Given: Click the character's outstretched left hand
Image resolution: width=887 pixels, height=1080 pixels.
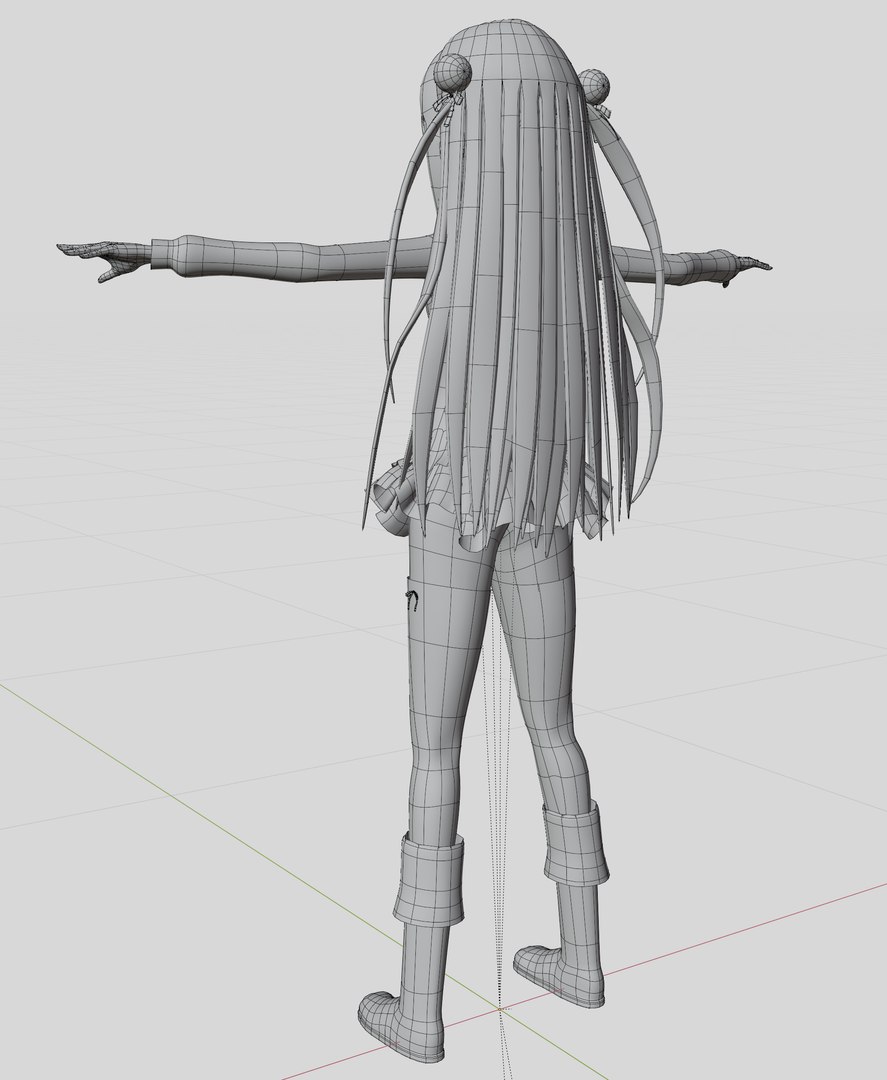Looking at the screenshot, I should pyautogui.click(x=103, y=260).
